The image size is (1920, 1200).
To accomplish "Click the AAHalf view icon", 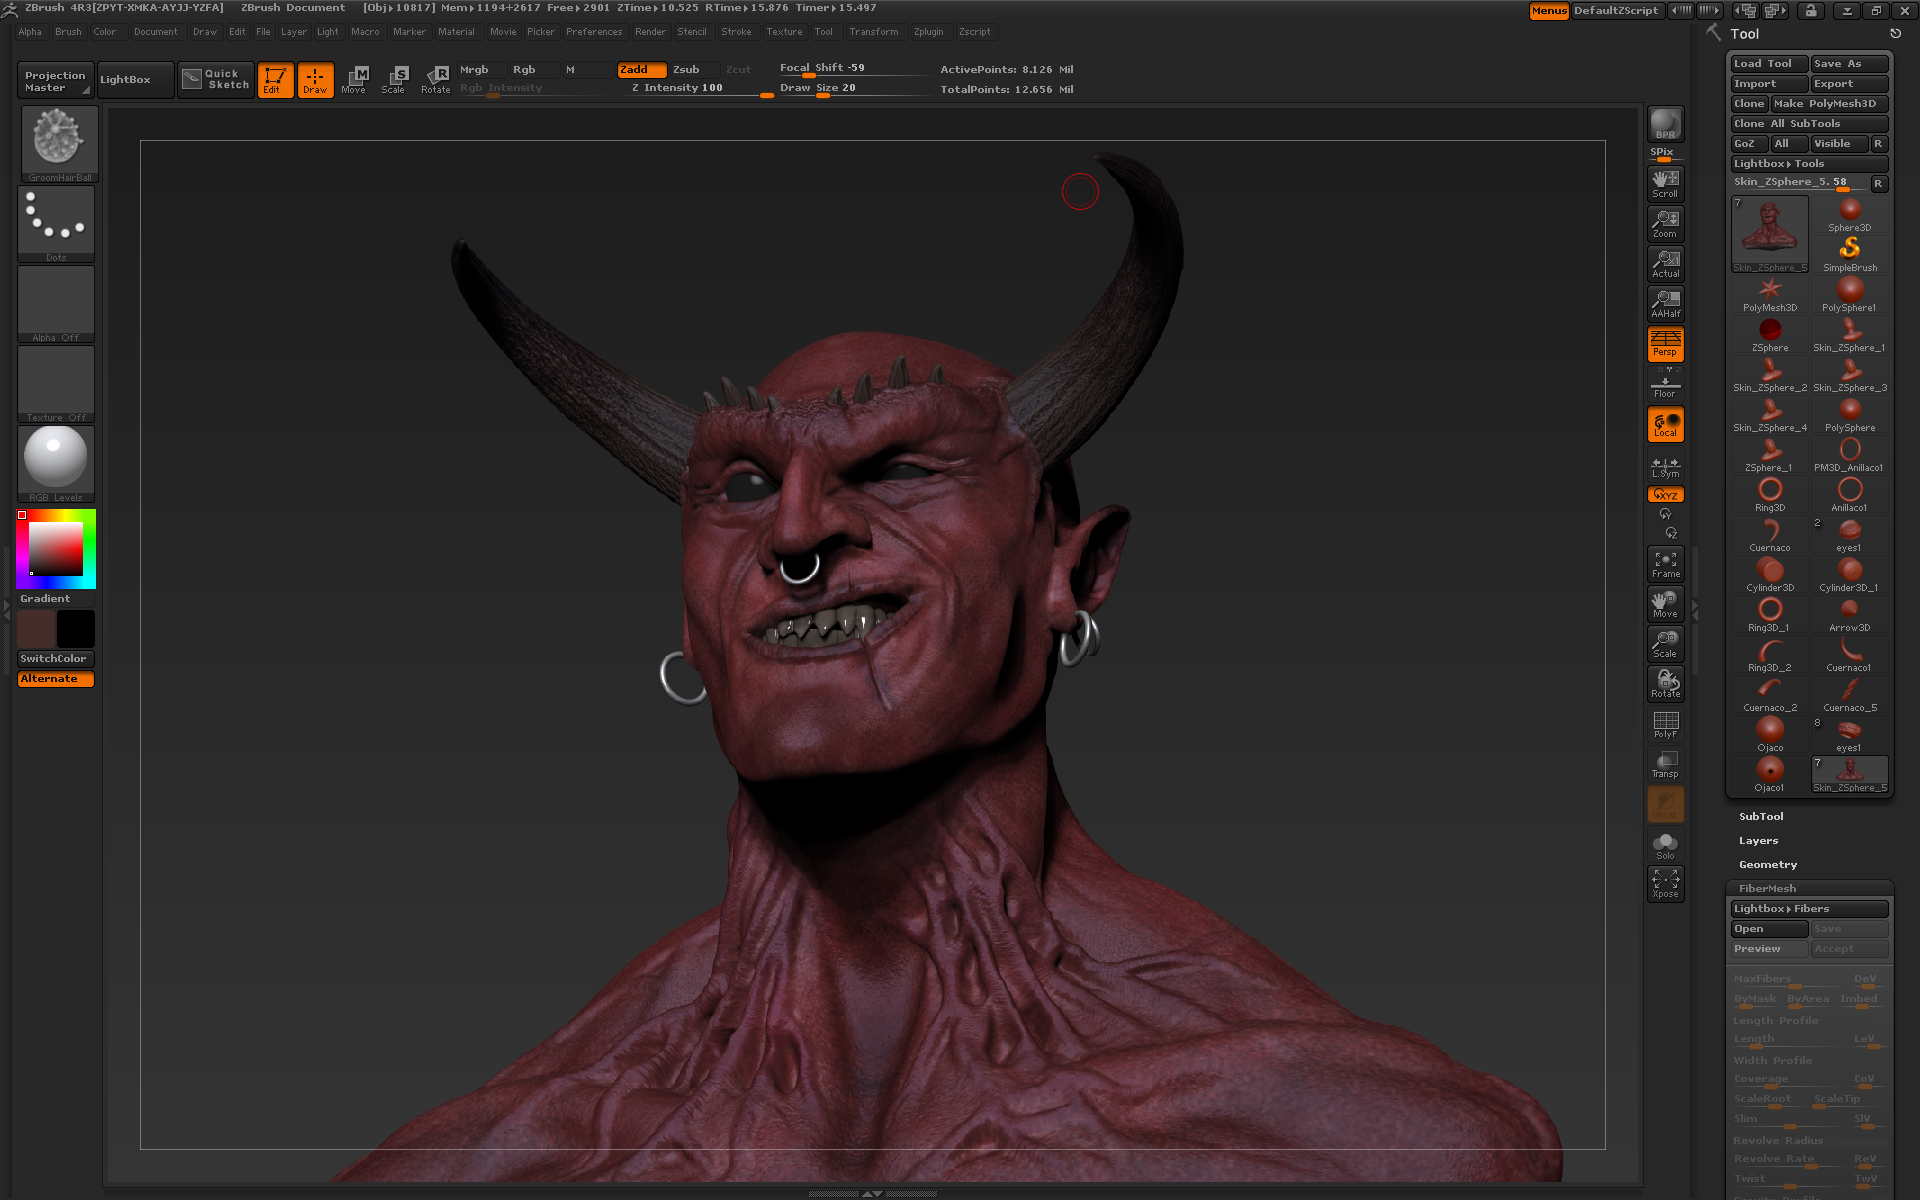I will 1665,303.
